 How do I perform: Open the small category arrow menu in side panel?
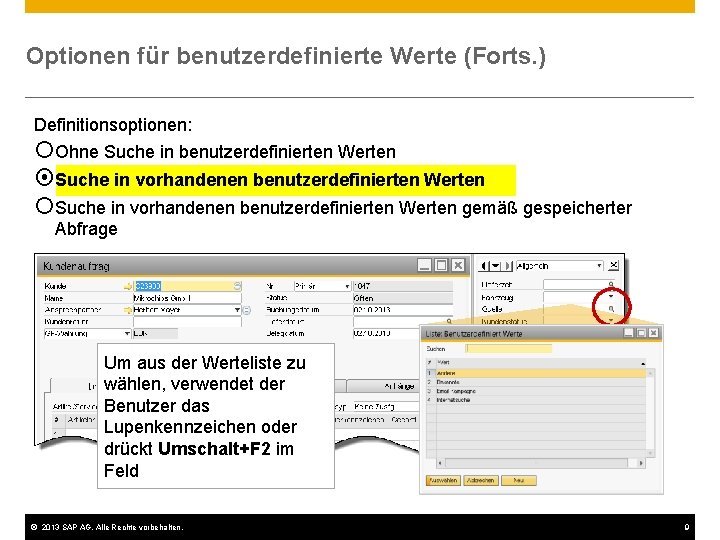(x=495, y=266)
